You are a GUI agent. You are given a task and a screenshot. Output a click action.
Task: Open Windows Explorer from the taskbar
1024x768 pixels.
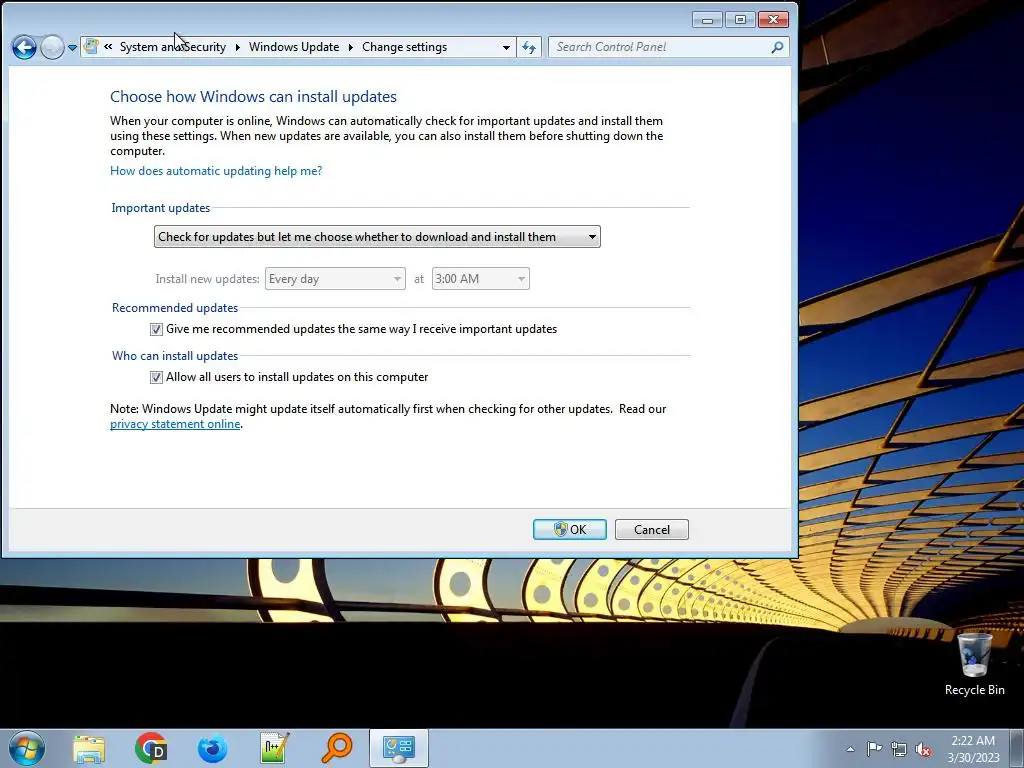pos(89,748)
